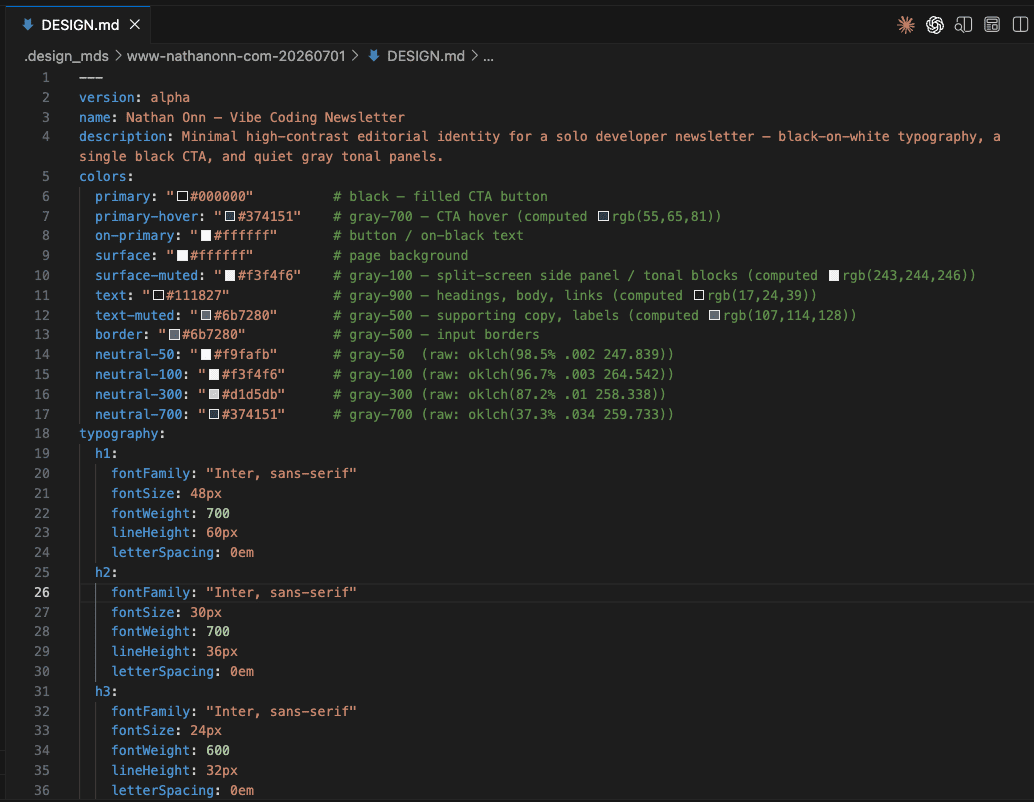Click the "typography:" key

point(122,434)
